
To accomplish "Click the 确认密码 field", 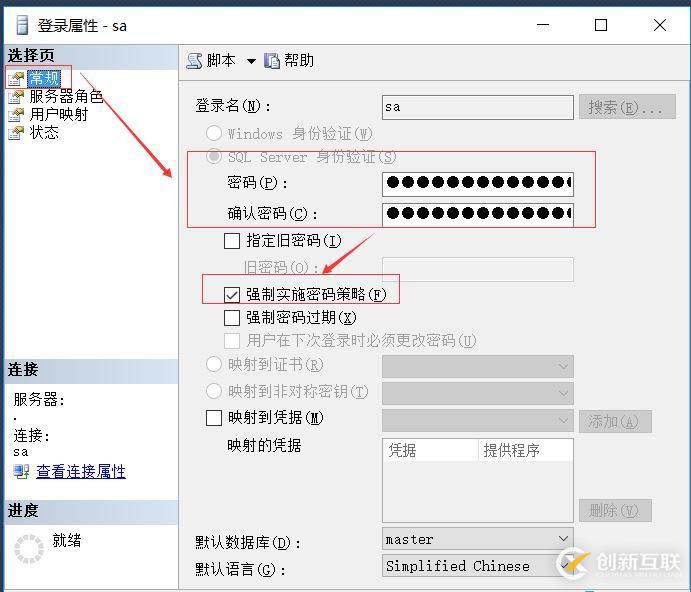I will pos(478,215).
